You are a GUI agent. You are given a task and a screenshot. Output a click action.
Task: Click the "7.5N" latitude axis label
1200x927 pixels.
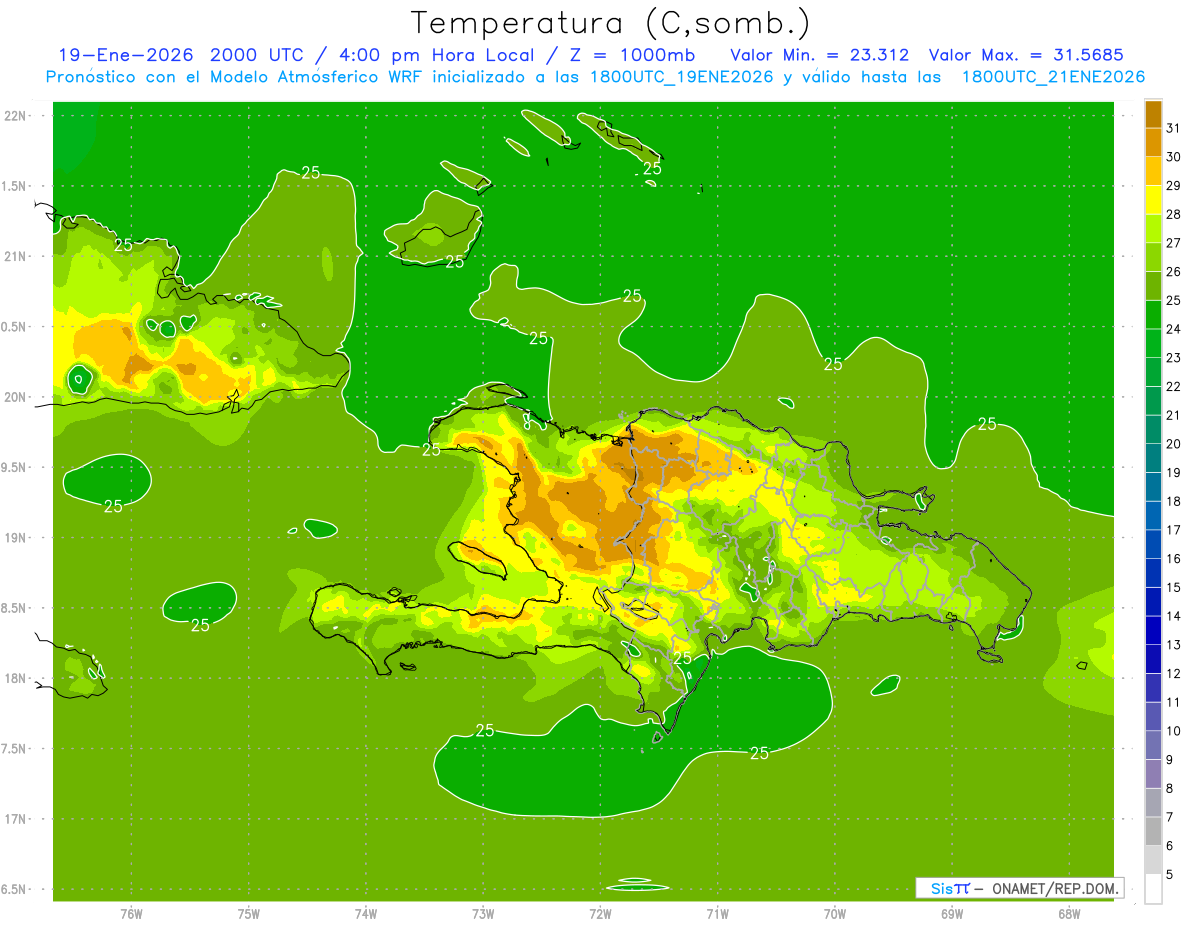point(15,749)
